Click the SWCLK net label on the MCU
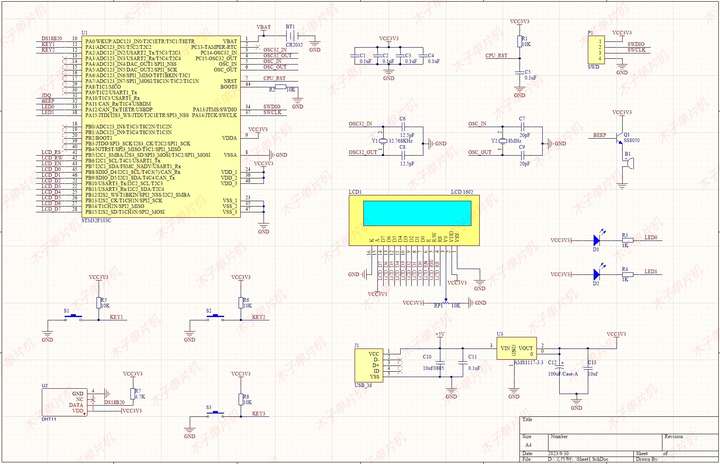720x464 pixels. 272,112
